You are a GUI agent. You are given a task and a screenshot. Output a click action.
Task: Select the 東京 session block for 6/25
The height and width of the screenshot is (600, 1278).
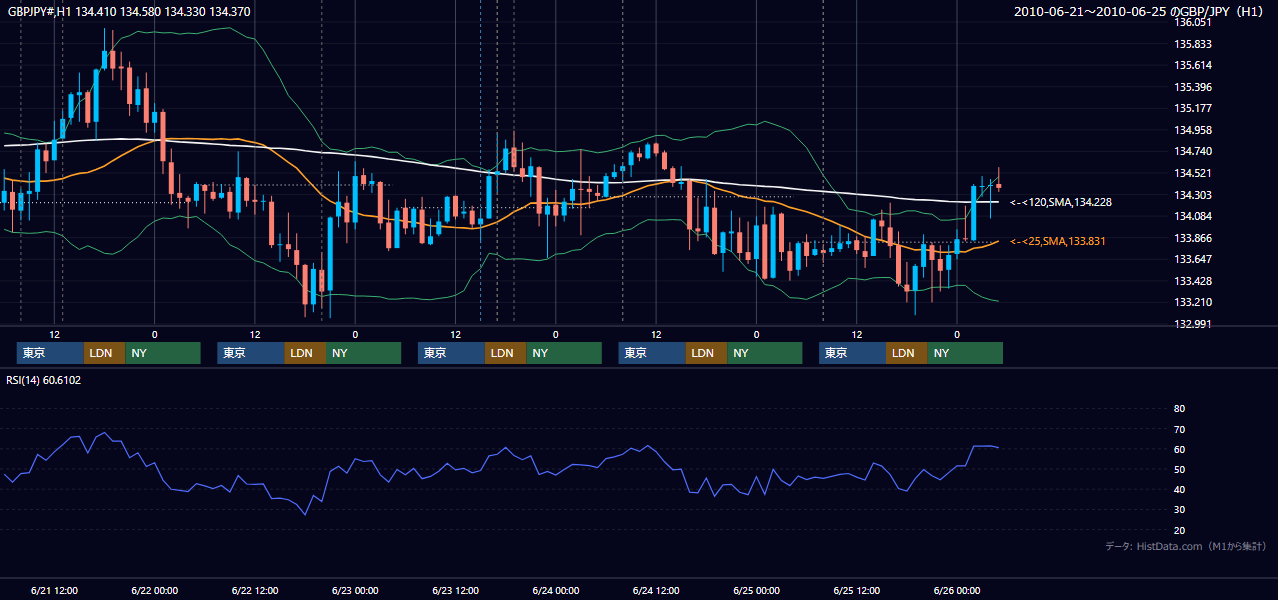point(853,353)
